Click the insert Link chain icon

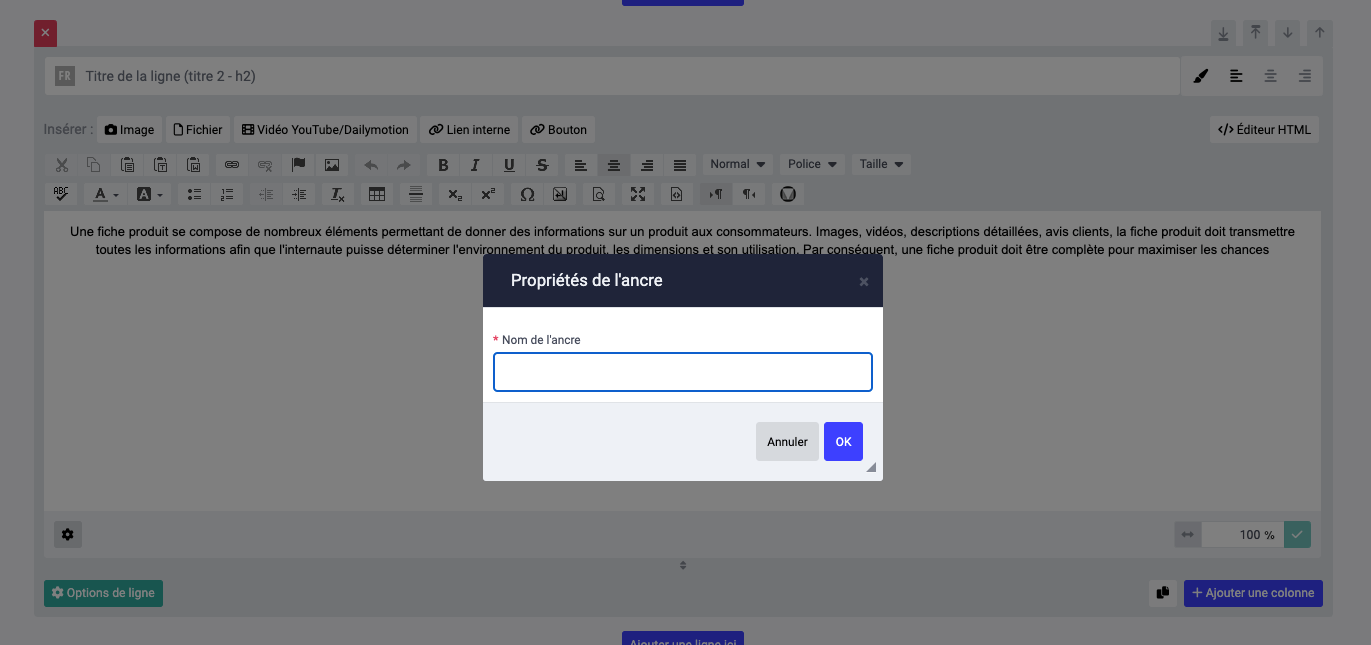(x=231, y=165)
